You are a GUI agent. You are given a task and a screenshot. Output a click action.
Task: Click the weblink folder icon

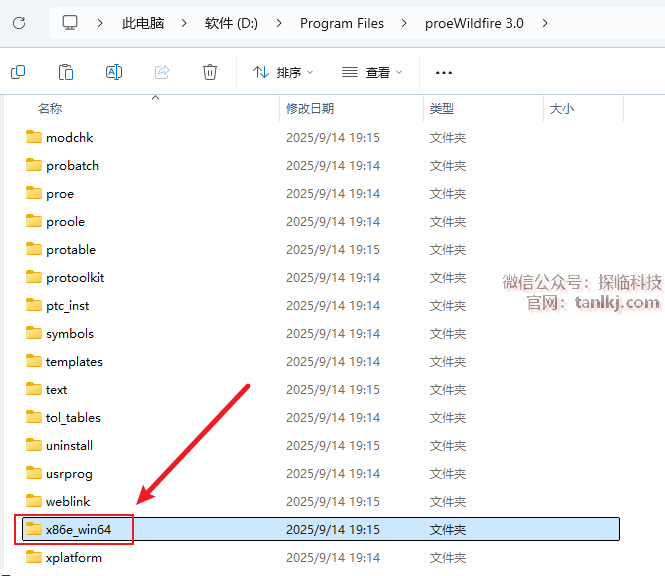(x=34, y=501)
